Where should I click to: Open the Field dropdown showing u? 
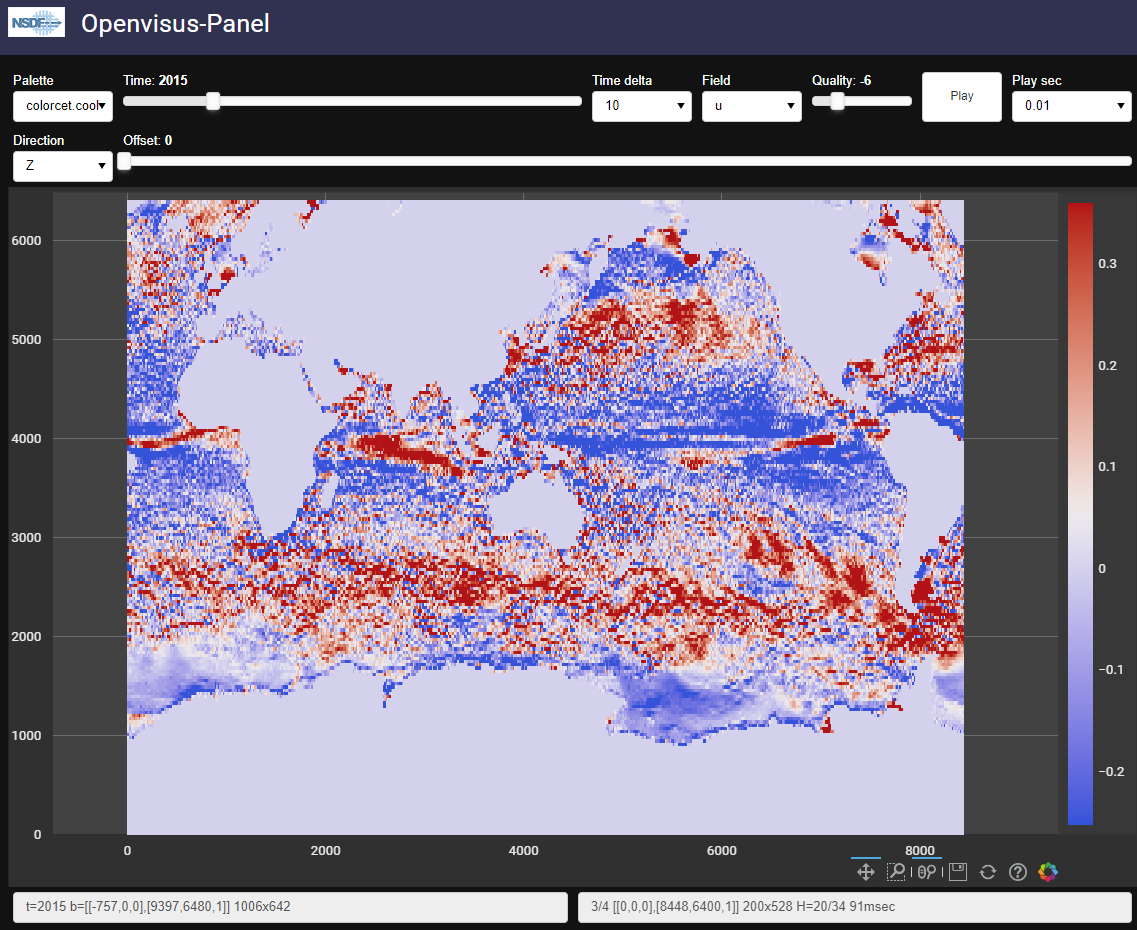(x=752, y=106)
